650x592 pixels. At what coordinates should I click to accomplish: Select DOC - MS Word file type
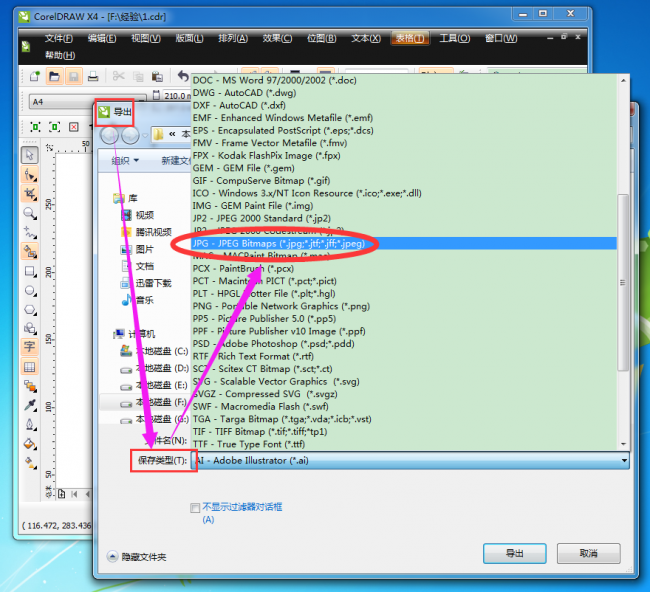click(404, 80)
